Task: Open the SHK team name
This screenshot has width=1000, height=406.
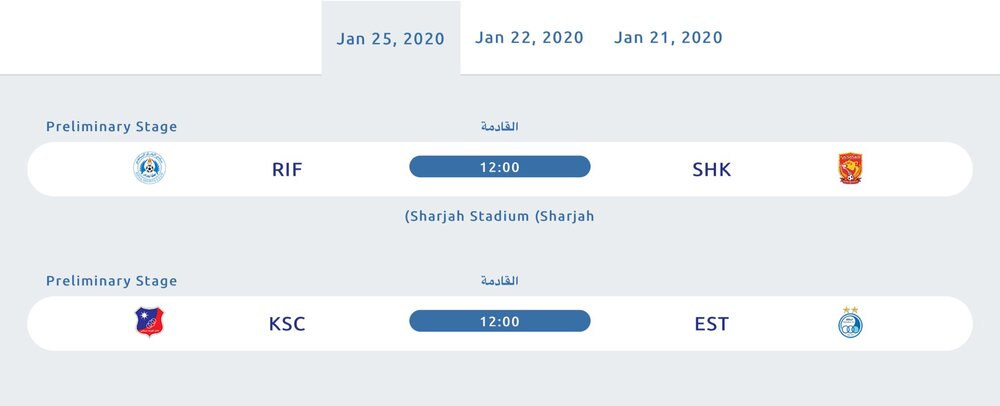Action: (x=712, y=170)
